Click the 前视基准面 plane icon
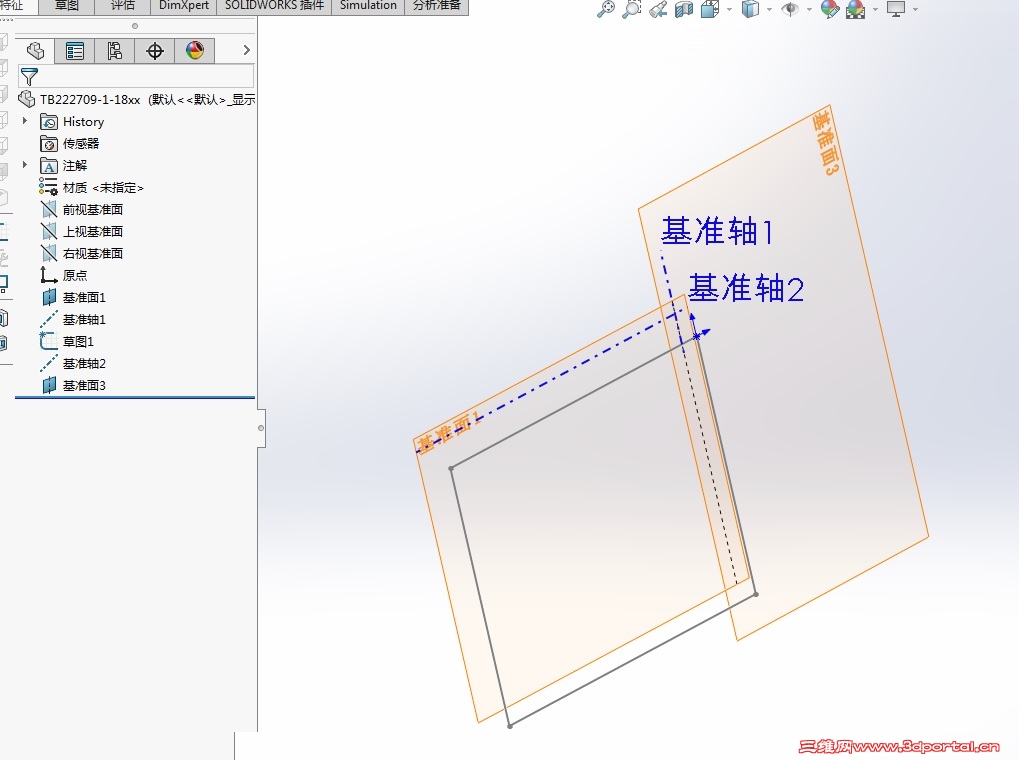1019x760 pixels. 49,210
